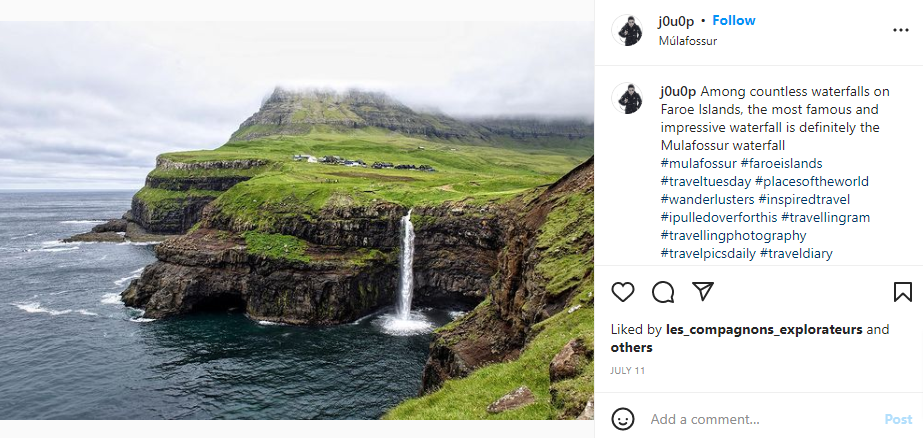Viewport: 923px width, 438px height.
Task: Show the others who liked this post
Action: 631,348
